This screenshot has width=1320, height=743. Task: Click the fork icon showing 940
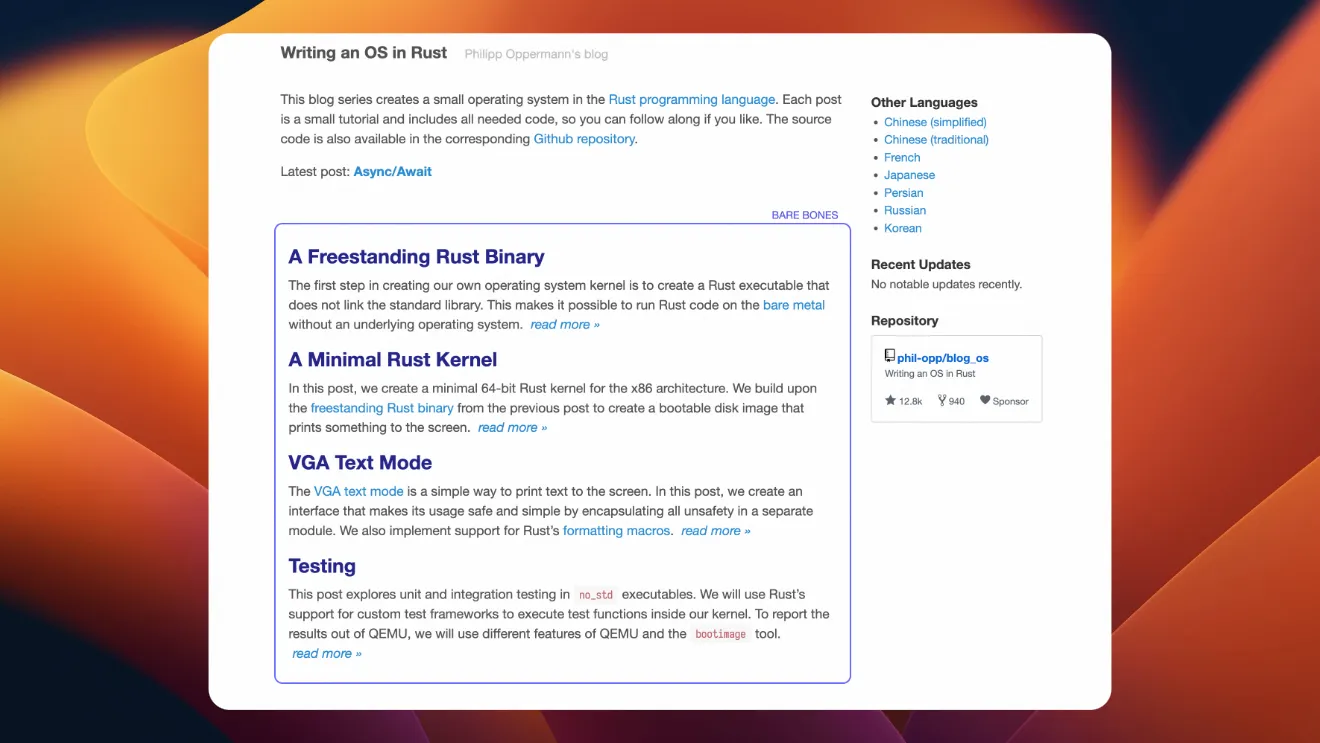942,401
